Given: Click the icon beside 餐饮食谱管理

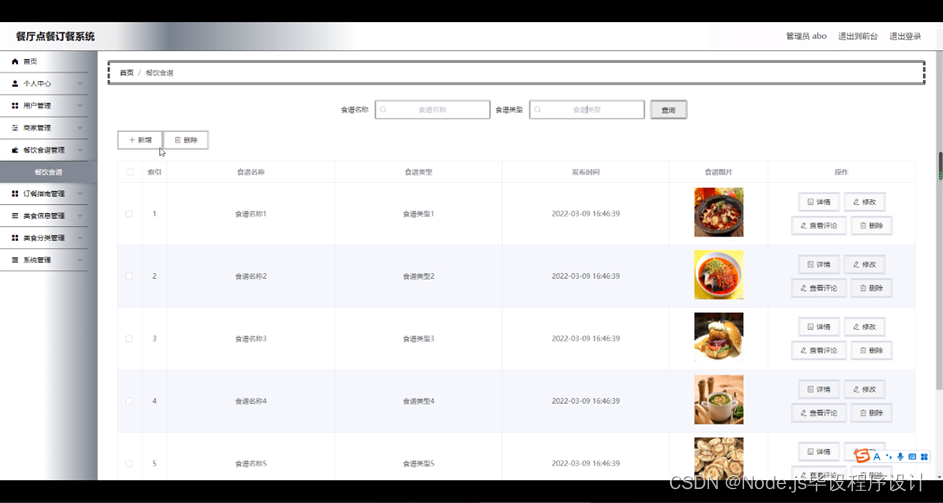Looking at the screenshot, I should (15, 150).
